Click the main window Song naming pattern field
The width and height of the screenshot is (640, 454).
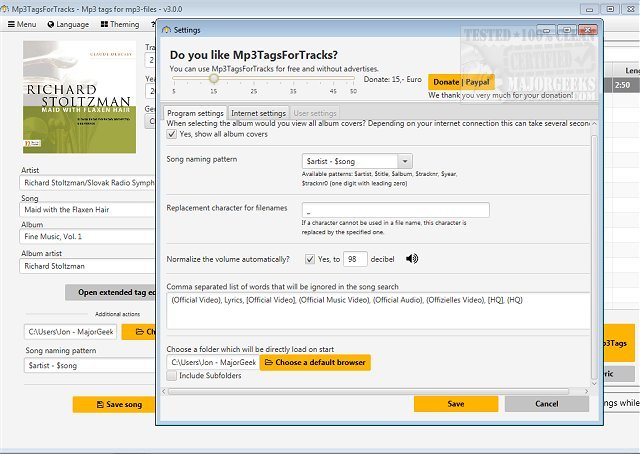click(90, 365)
